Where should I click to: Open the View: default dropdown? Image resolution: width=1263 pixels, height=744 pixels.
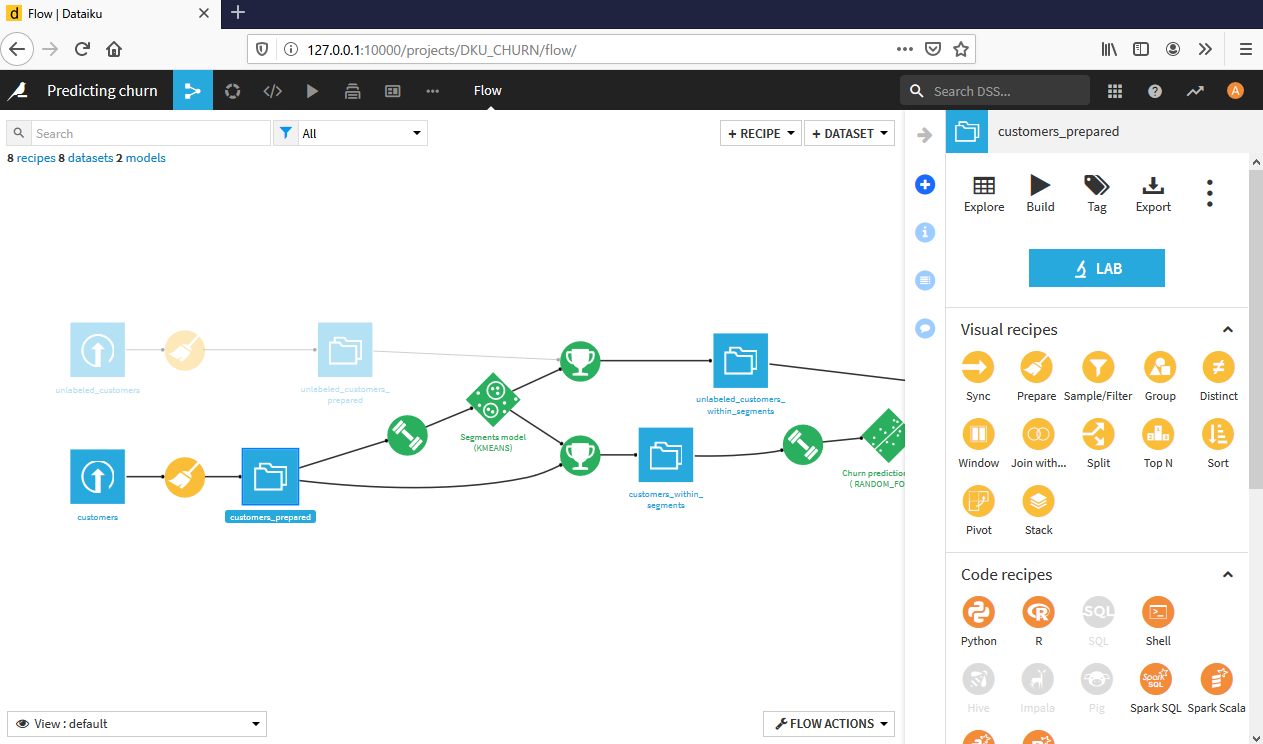click(137, 723)
